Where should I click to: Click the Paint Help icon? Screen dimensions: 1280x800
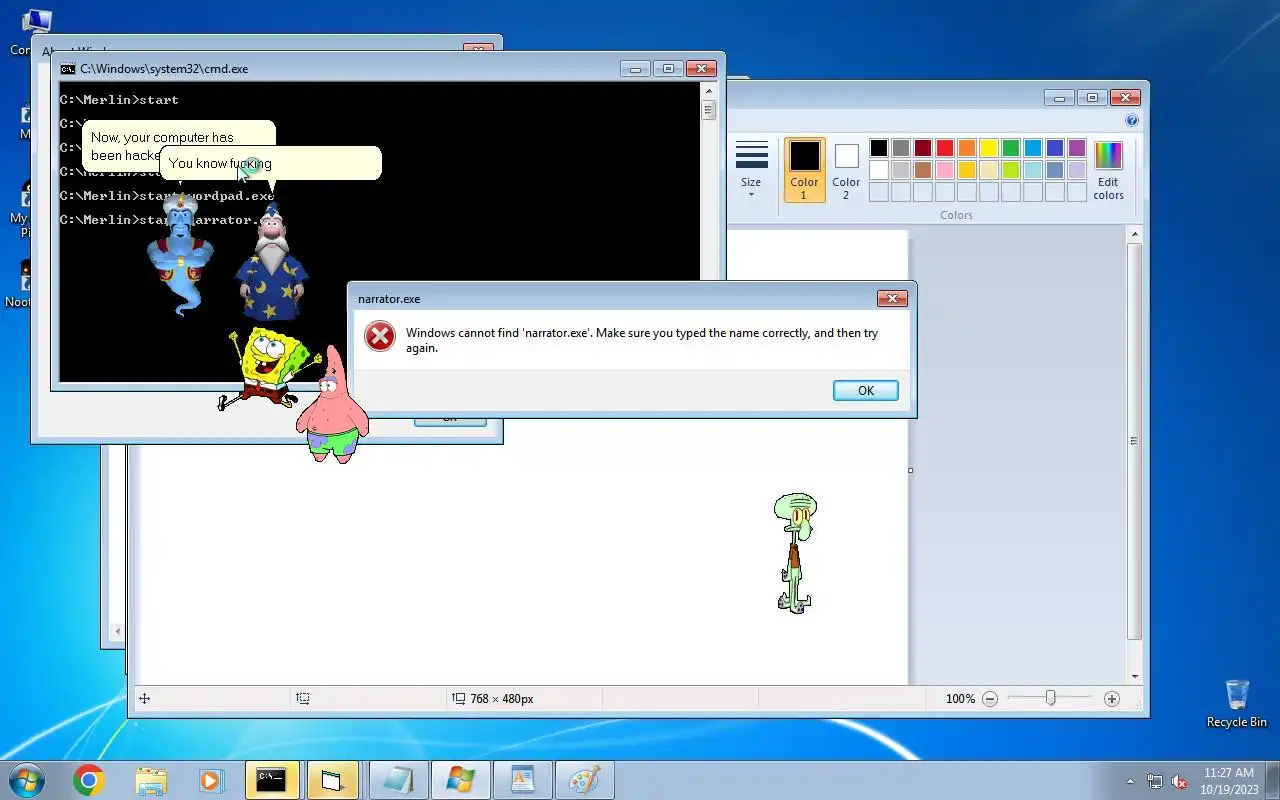pos(1132,120)
